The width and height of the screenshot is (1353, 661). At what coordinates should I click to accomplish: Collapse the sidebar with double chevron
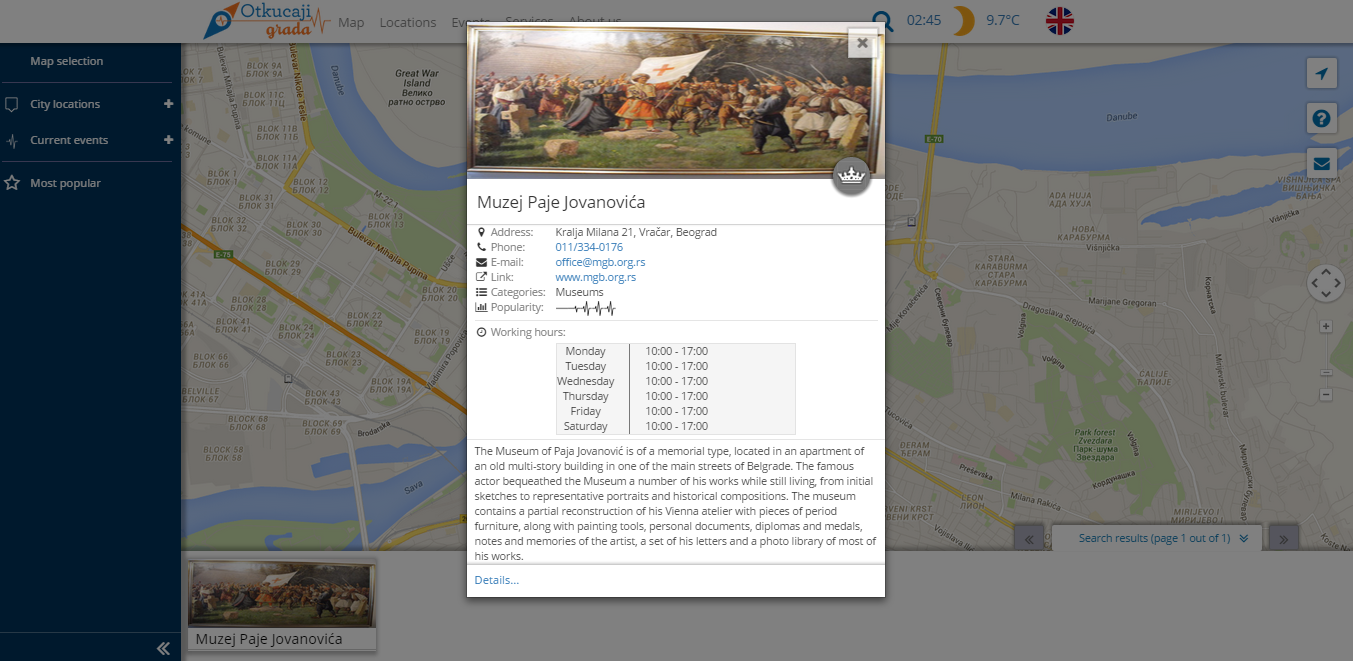click(164, 648)
